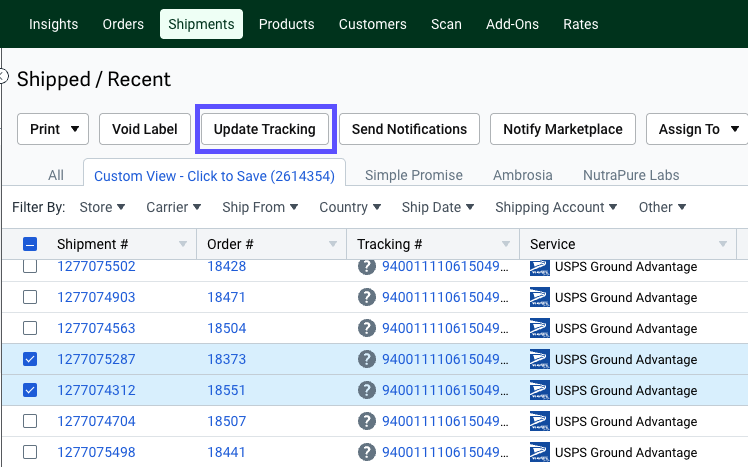Click tracking question mark icon for order 18507
Screen dimensions: 748x467
point(367,421)
